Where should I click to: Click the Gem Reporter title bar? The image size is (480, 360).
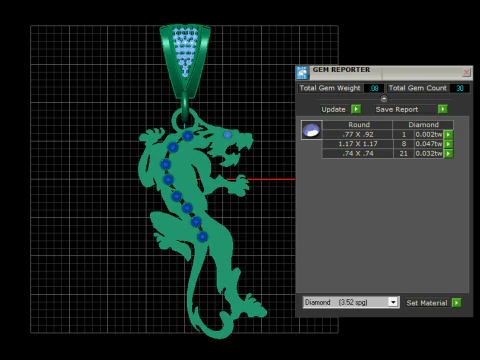click(384, 72)
